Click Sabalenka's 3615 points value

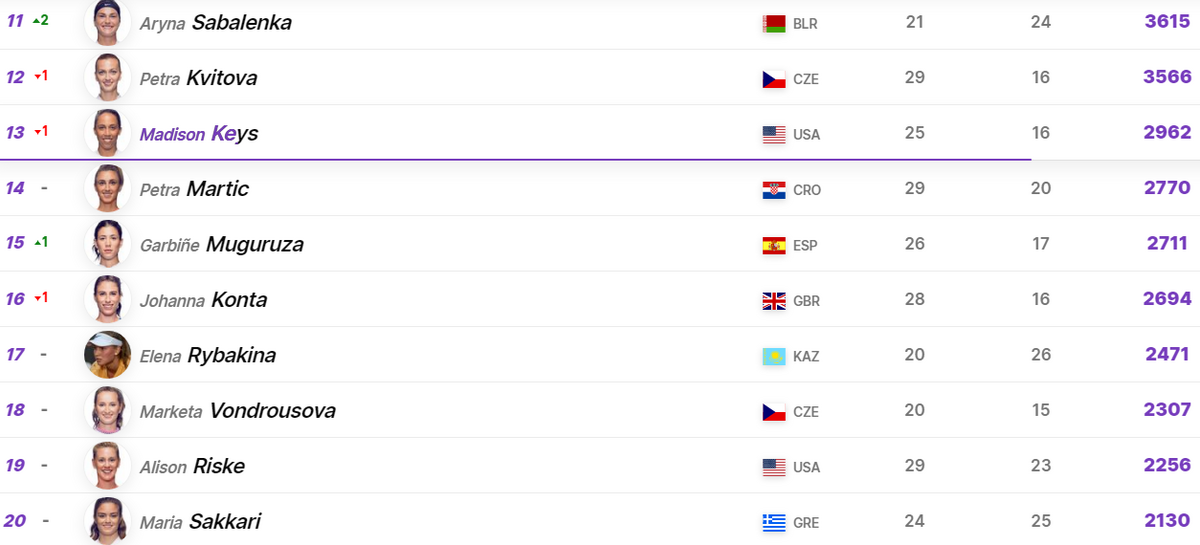coord(1168,21)
